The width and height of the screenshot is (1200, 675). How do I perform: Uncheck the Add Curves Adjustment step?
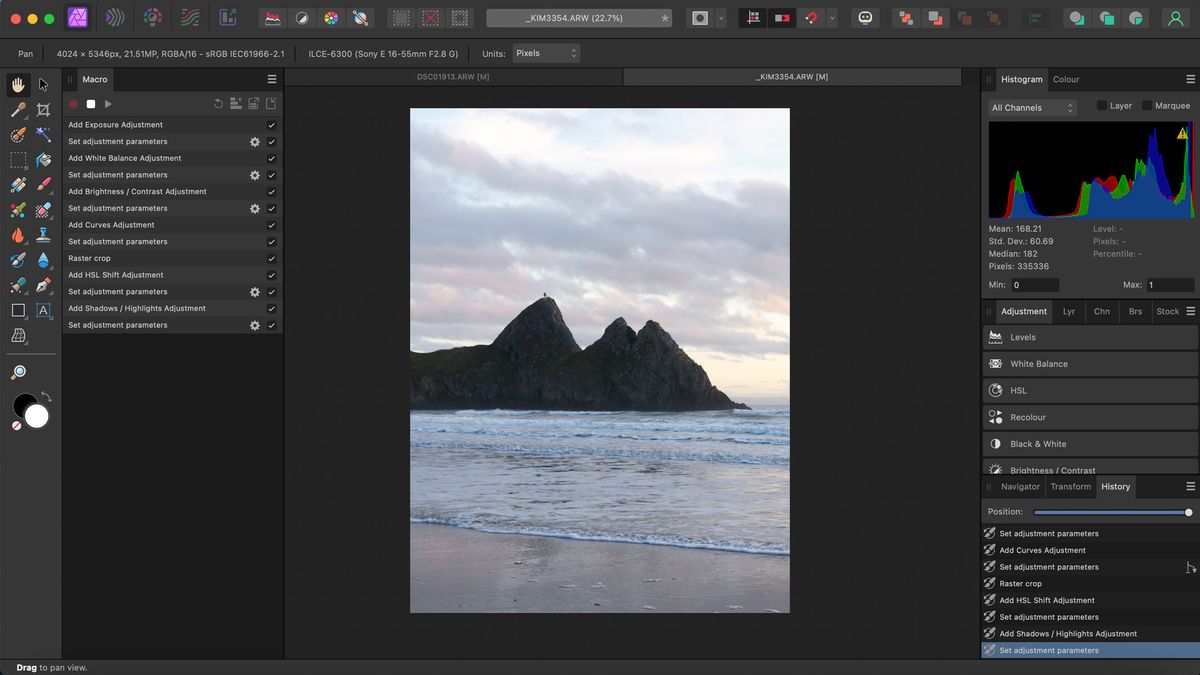270,224
